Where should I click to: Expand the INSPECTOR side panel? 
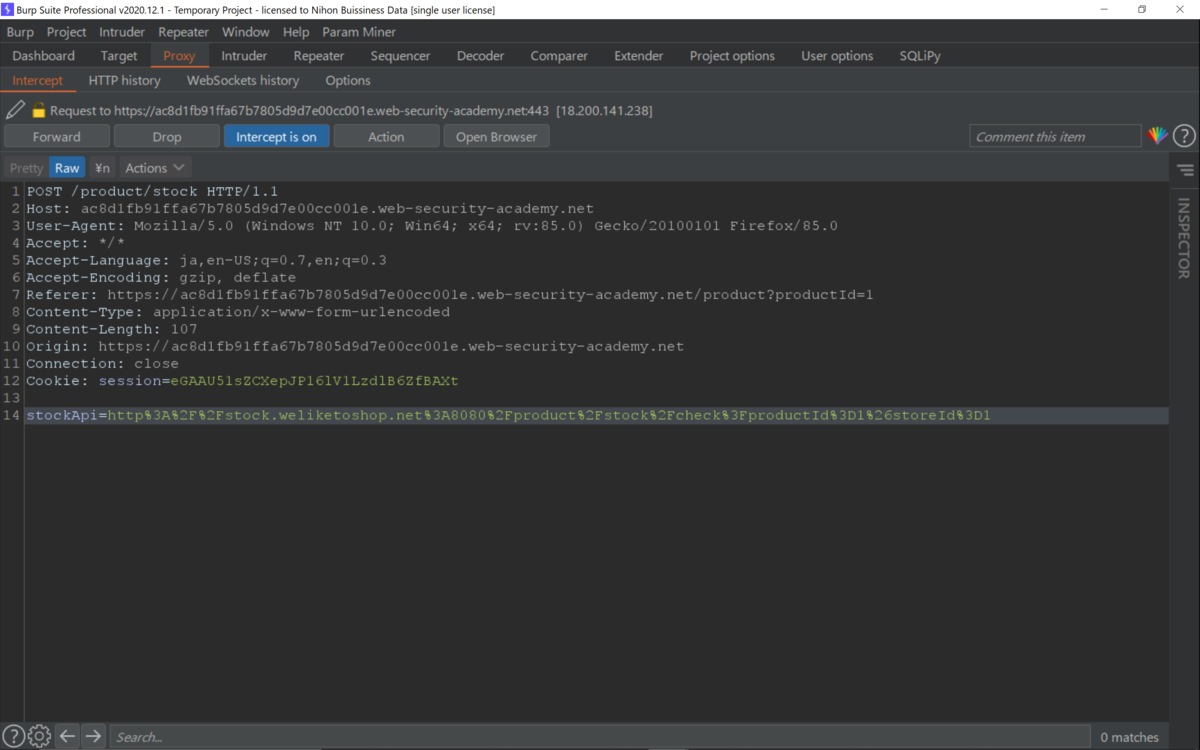pos(1184,238)
